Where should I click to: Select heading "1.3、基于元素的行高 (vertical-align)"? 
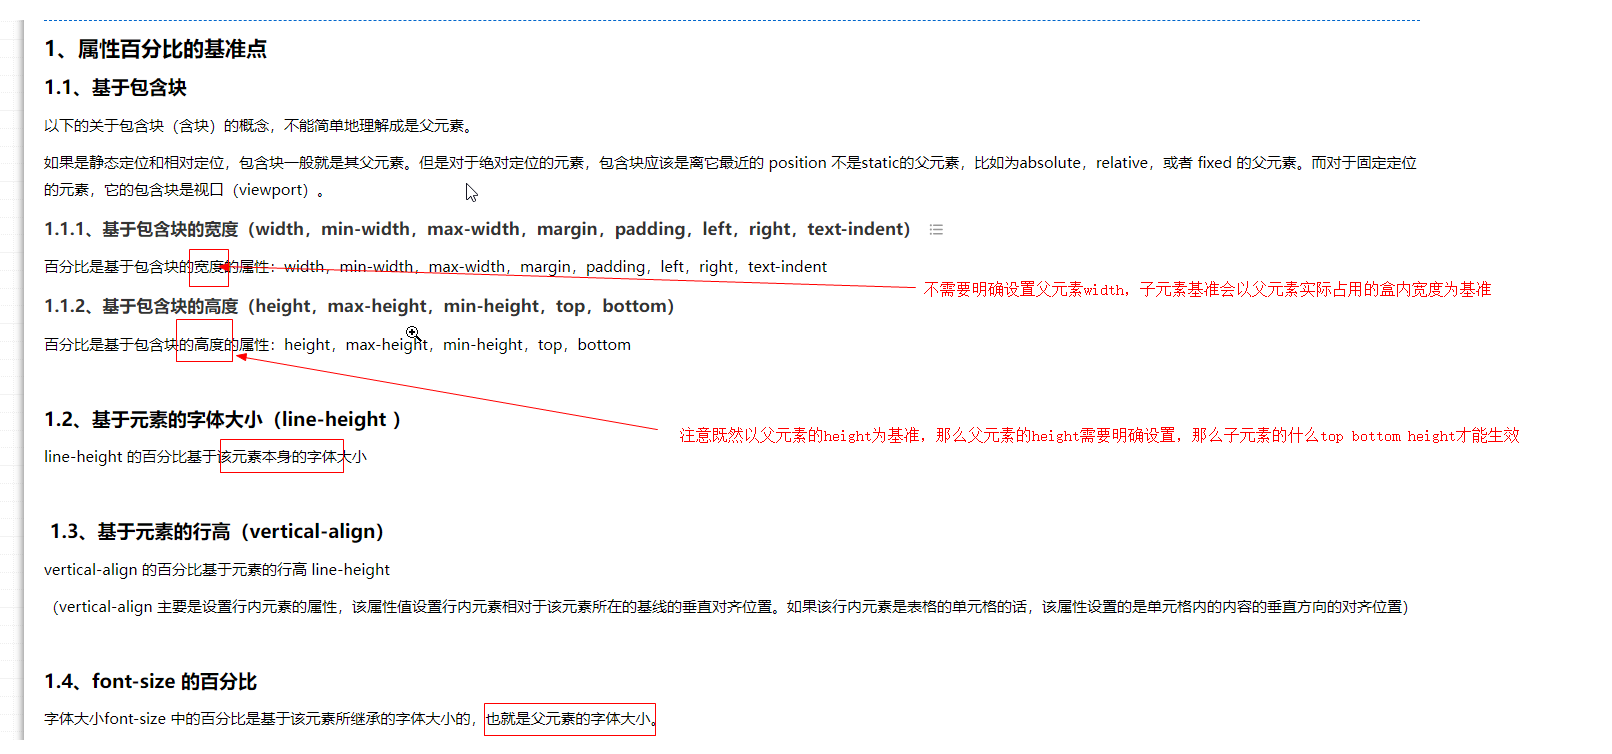coord(217,532)
